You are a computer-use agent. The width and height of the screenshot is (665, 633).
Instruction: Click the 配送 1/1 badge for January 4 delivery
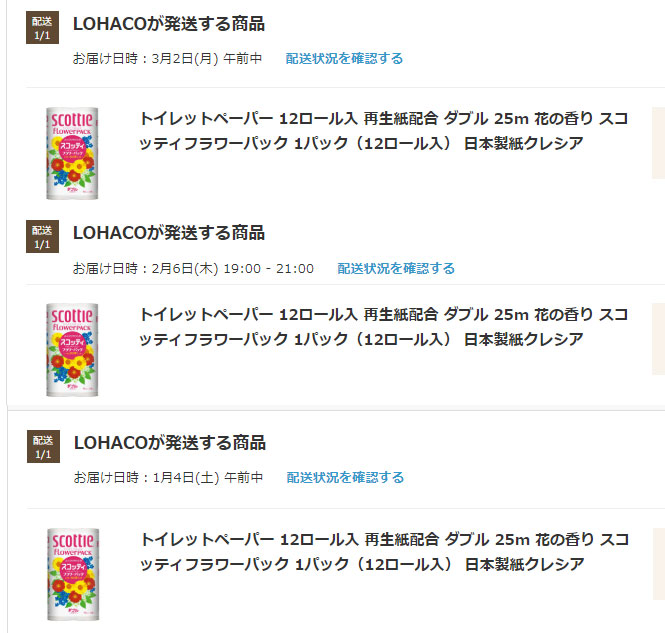tap(43, 446)
